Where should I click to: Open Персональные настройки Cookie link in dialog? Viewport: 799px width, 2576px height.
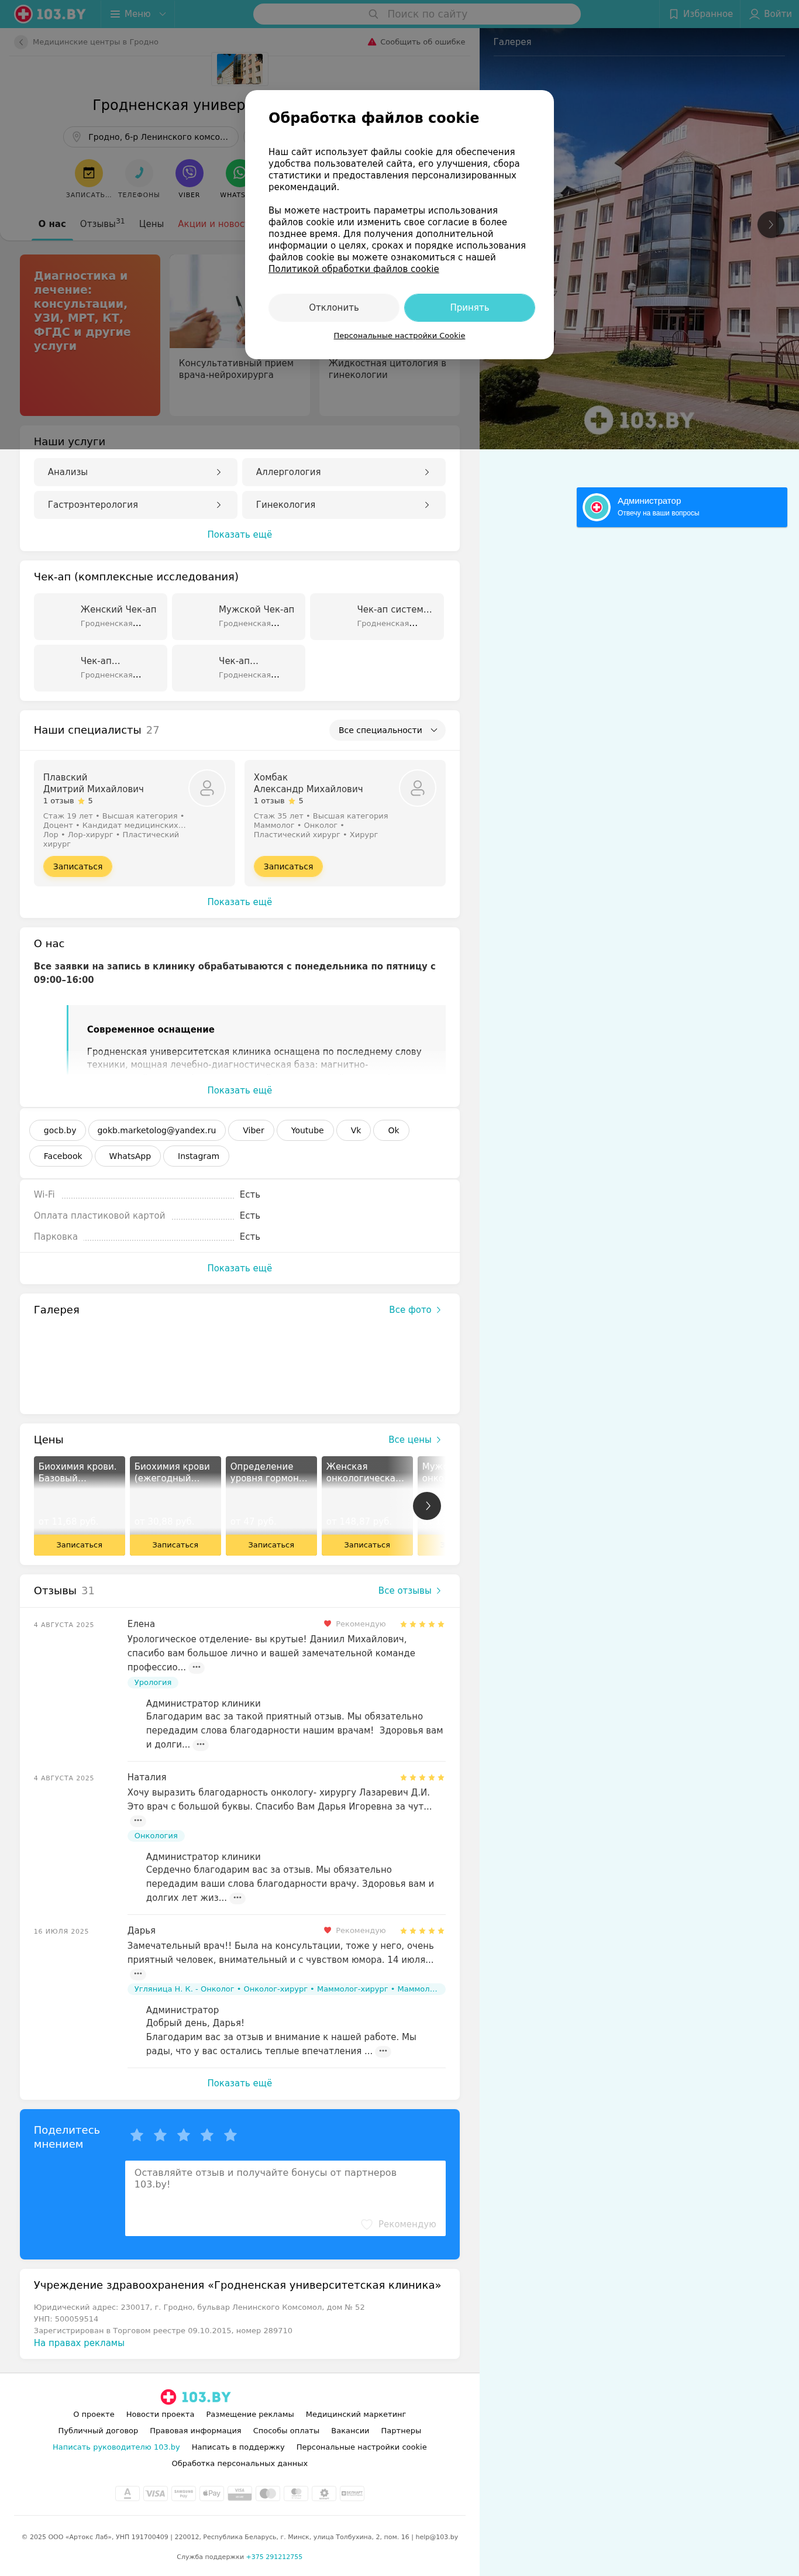(x=399, y=336)
